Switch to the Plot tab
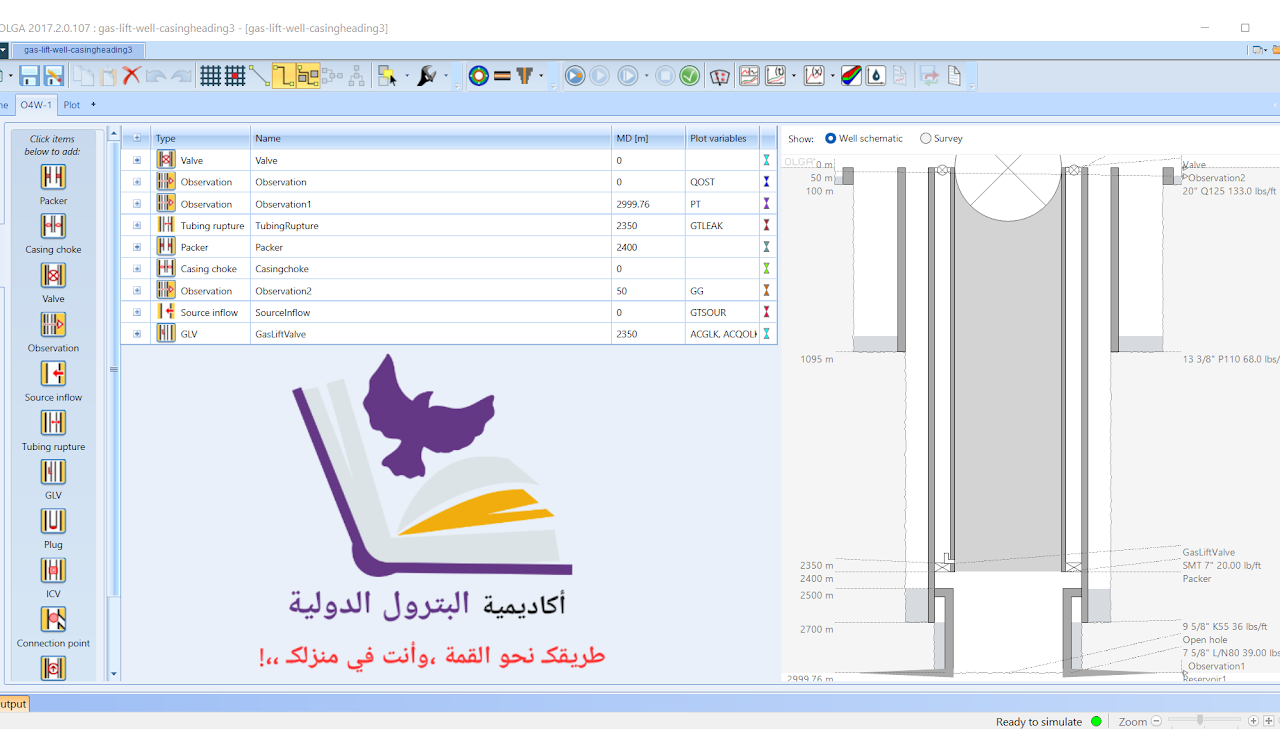The image size is (1280, 750). coord(72,104)
